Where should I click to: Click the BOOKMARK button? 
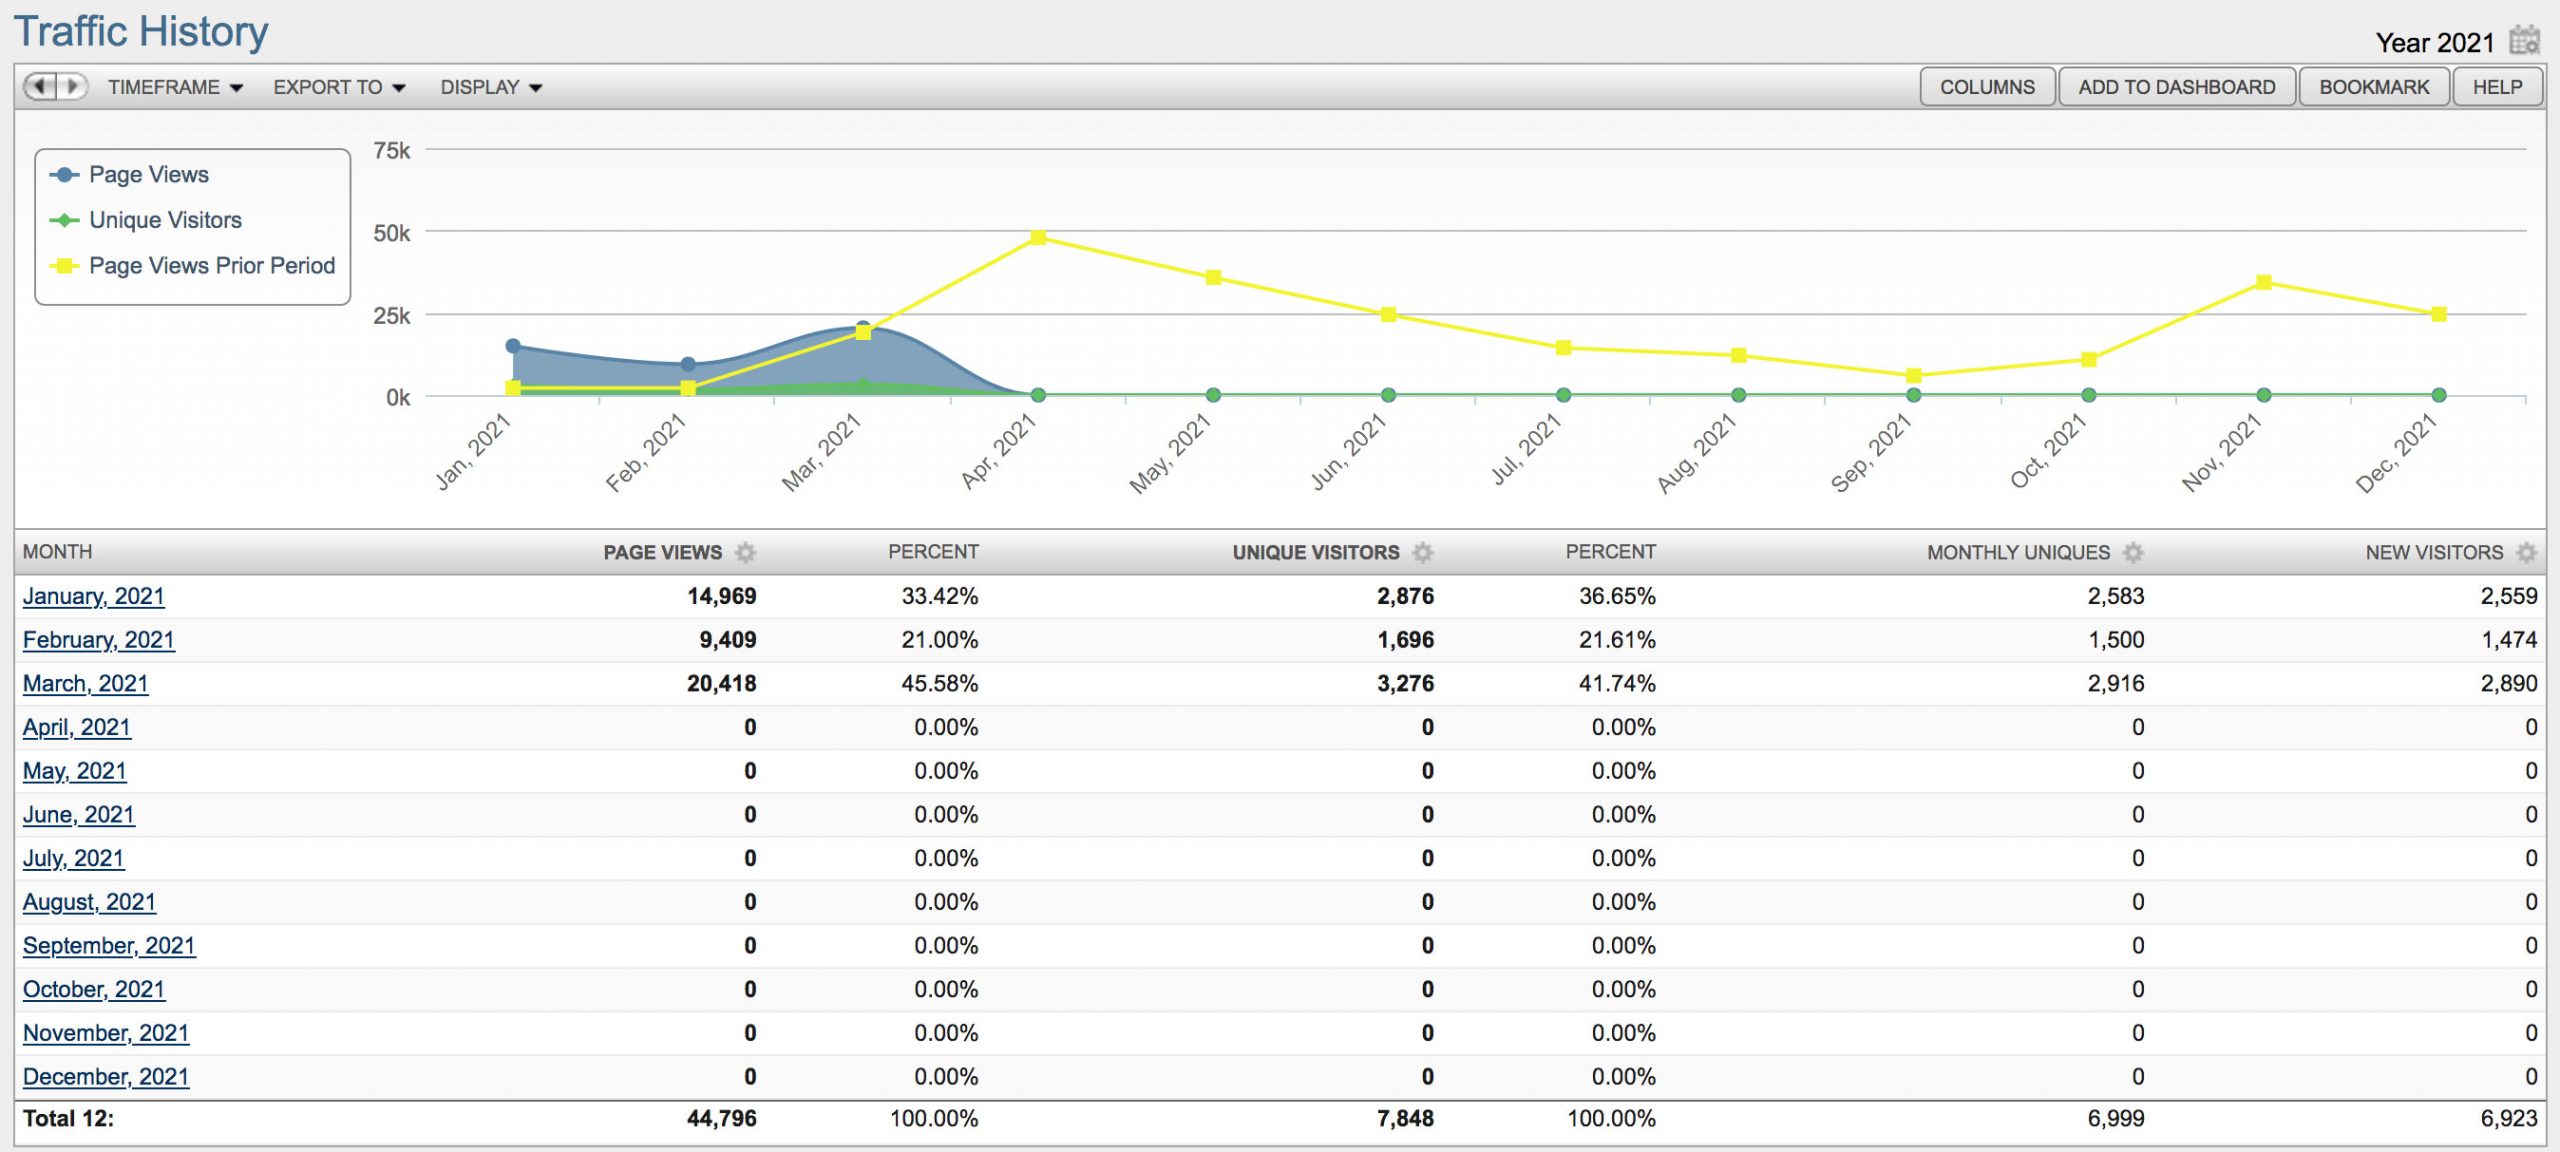[2374, 87]
